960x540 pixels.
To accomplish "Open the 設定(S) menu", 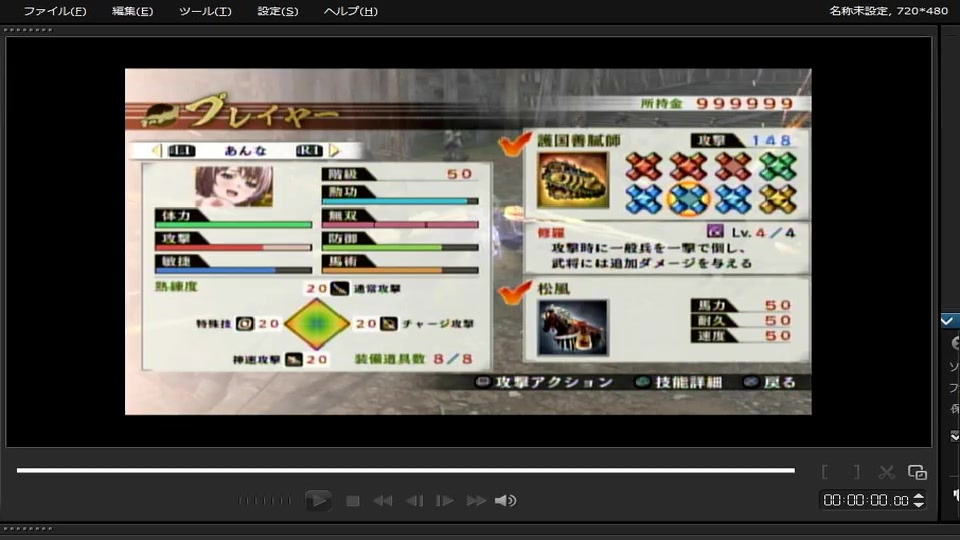I will [x=277, y=11].
